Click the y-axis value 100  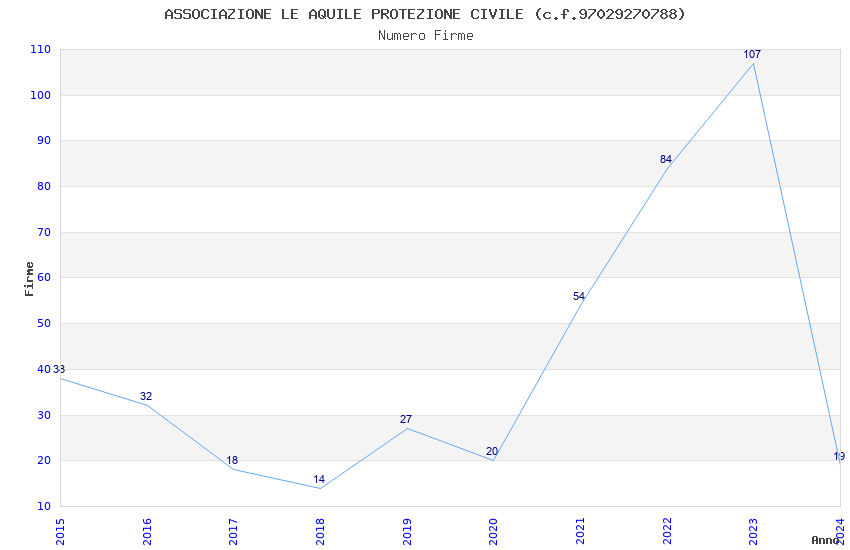41,95
